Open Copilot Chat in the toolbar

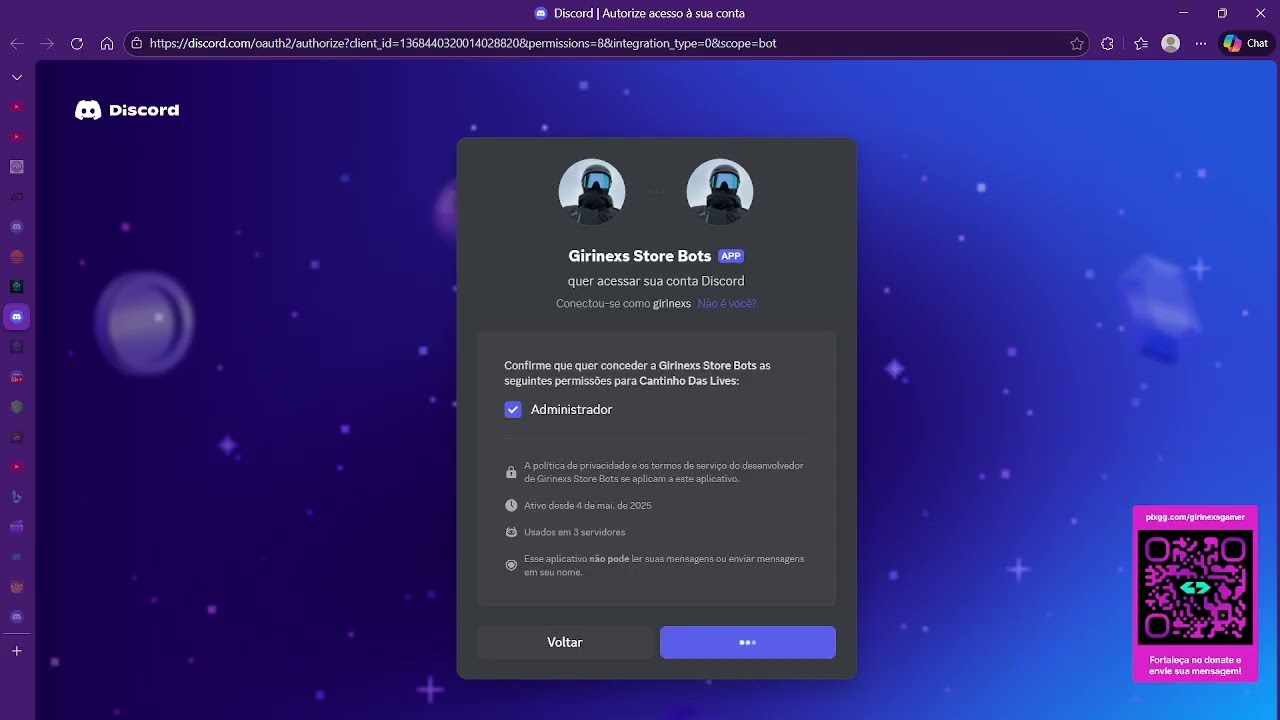1246,44
